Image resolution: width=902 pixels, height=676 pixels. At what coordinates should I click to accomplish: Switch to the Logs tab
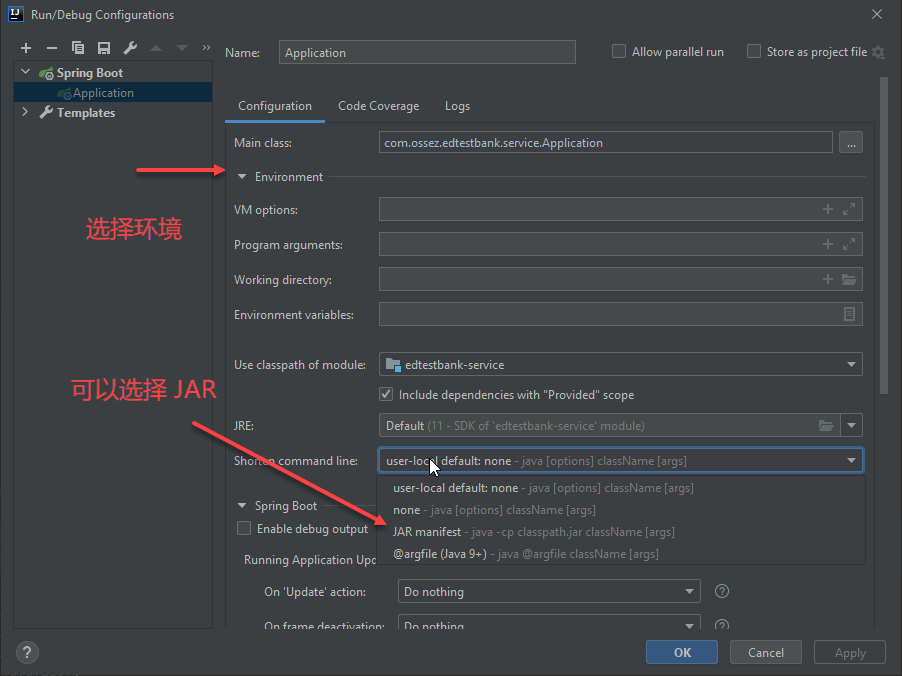(457, 106)
